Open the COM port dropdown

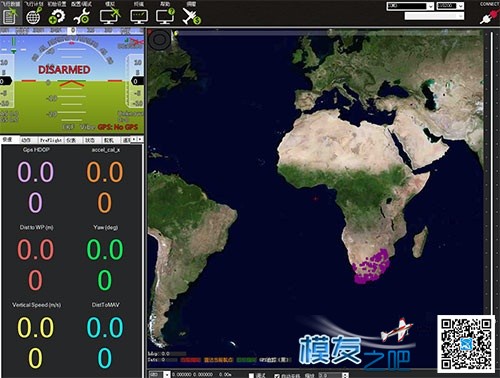click(410, 6)
